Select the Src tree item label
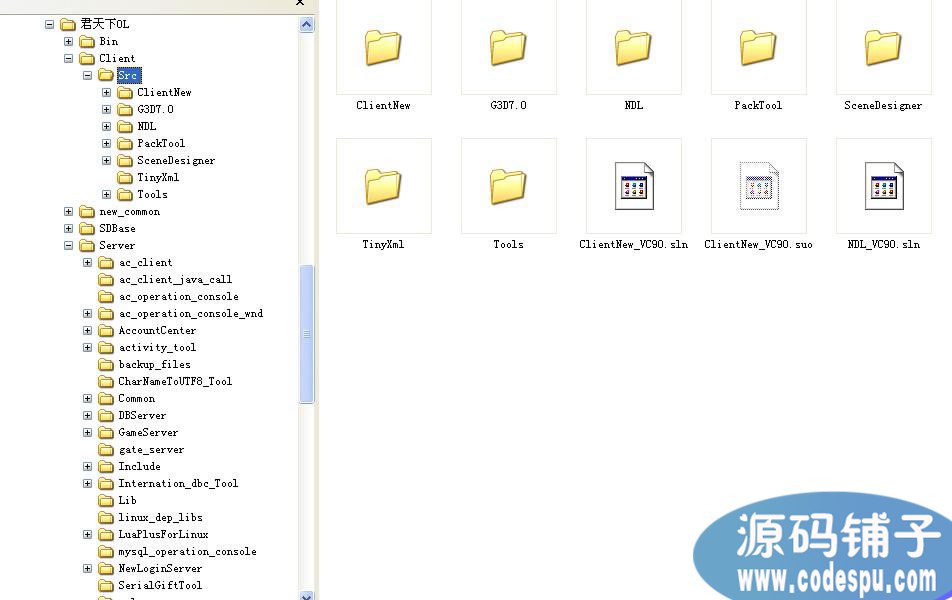Viewport: 952px width, 600px height. pos(129,75)
